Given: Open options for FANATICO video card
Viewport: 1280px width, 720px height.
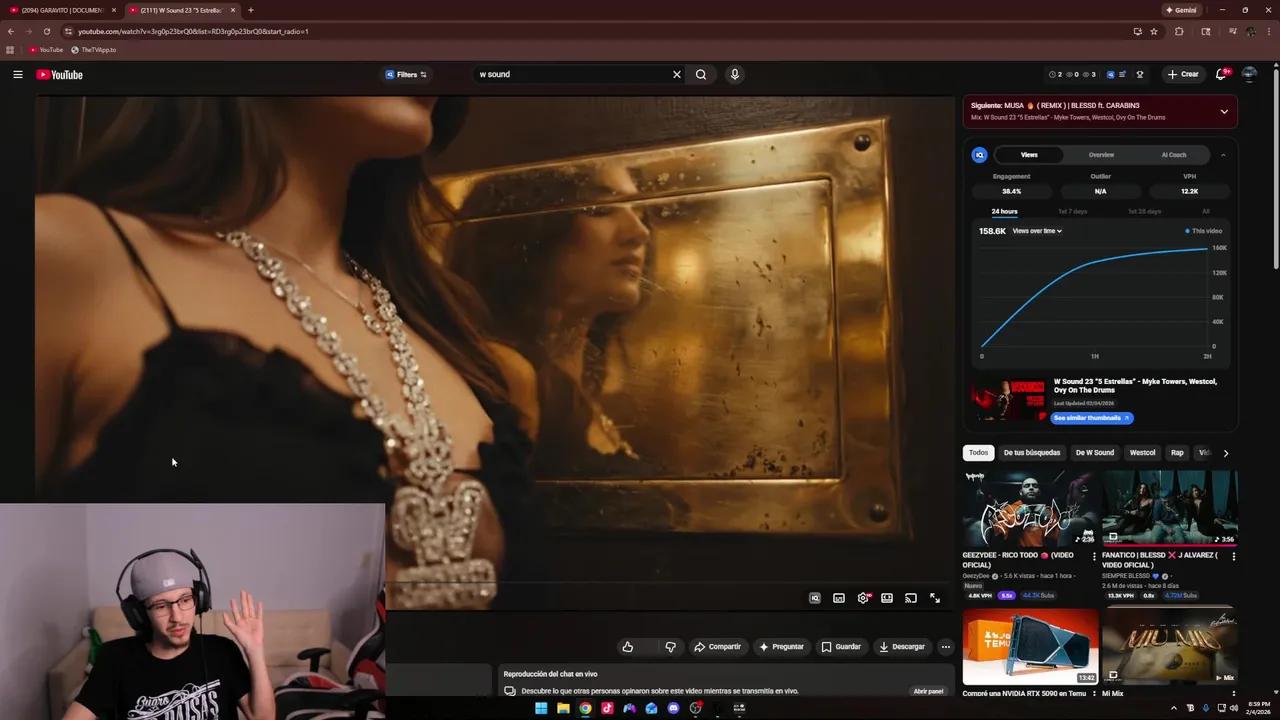Looking at the screenshot, I should pyautogui.click(x=1233, y=556).
